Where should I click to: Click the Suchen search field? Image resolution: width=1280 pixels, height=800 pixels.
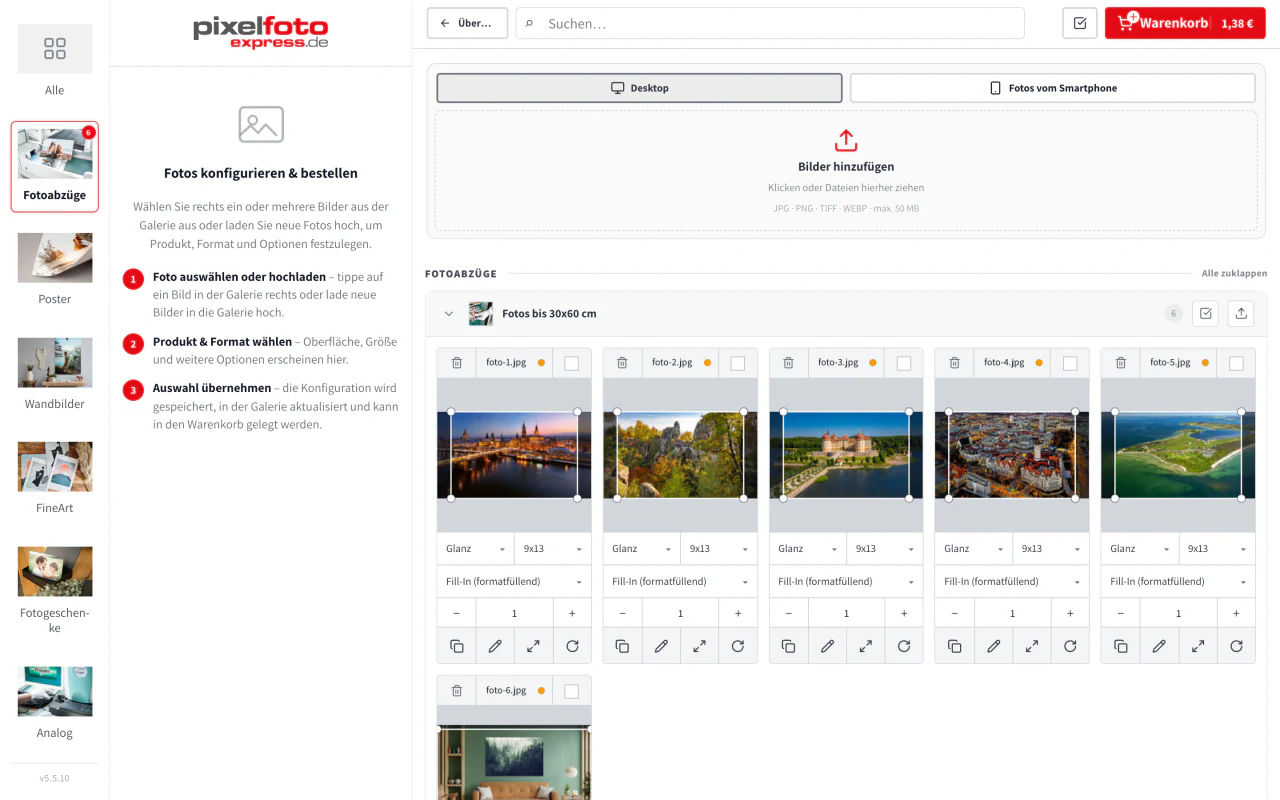tap(770, 23)
